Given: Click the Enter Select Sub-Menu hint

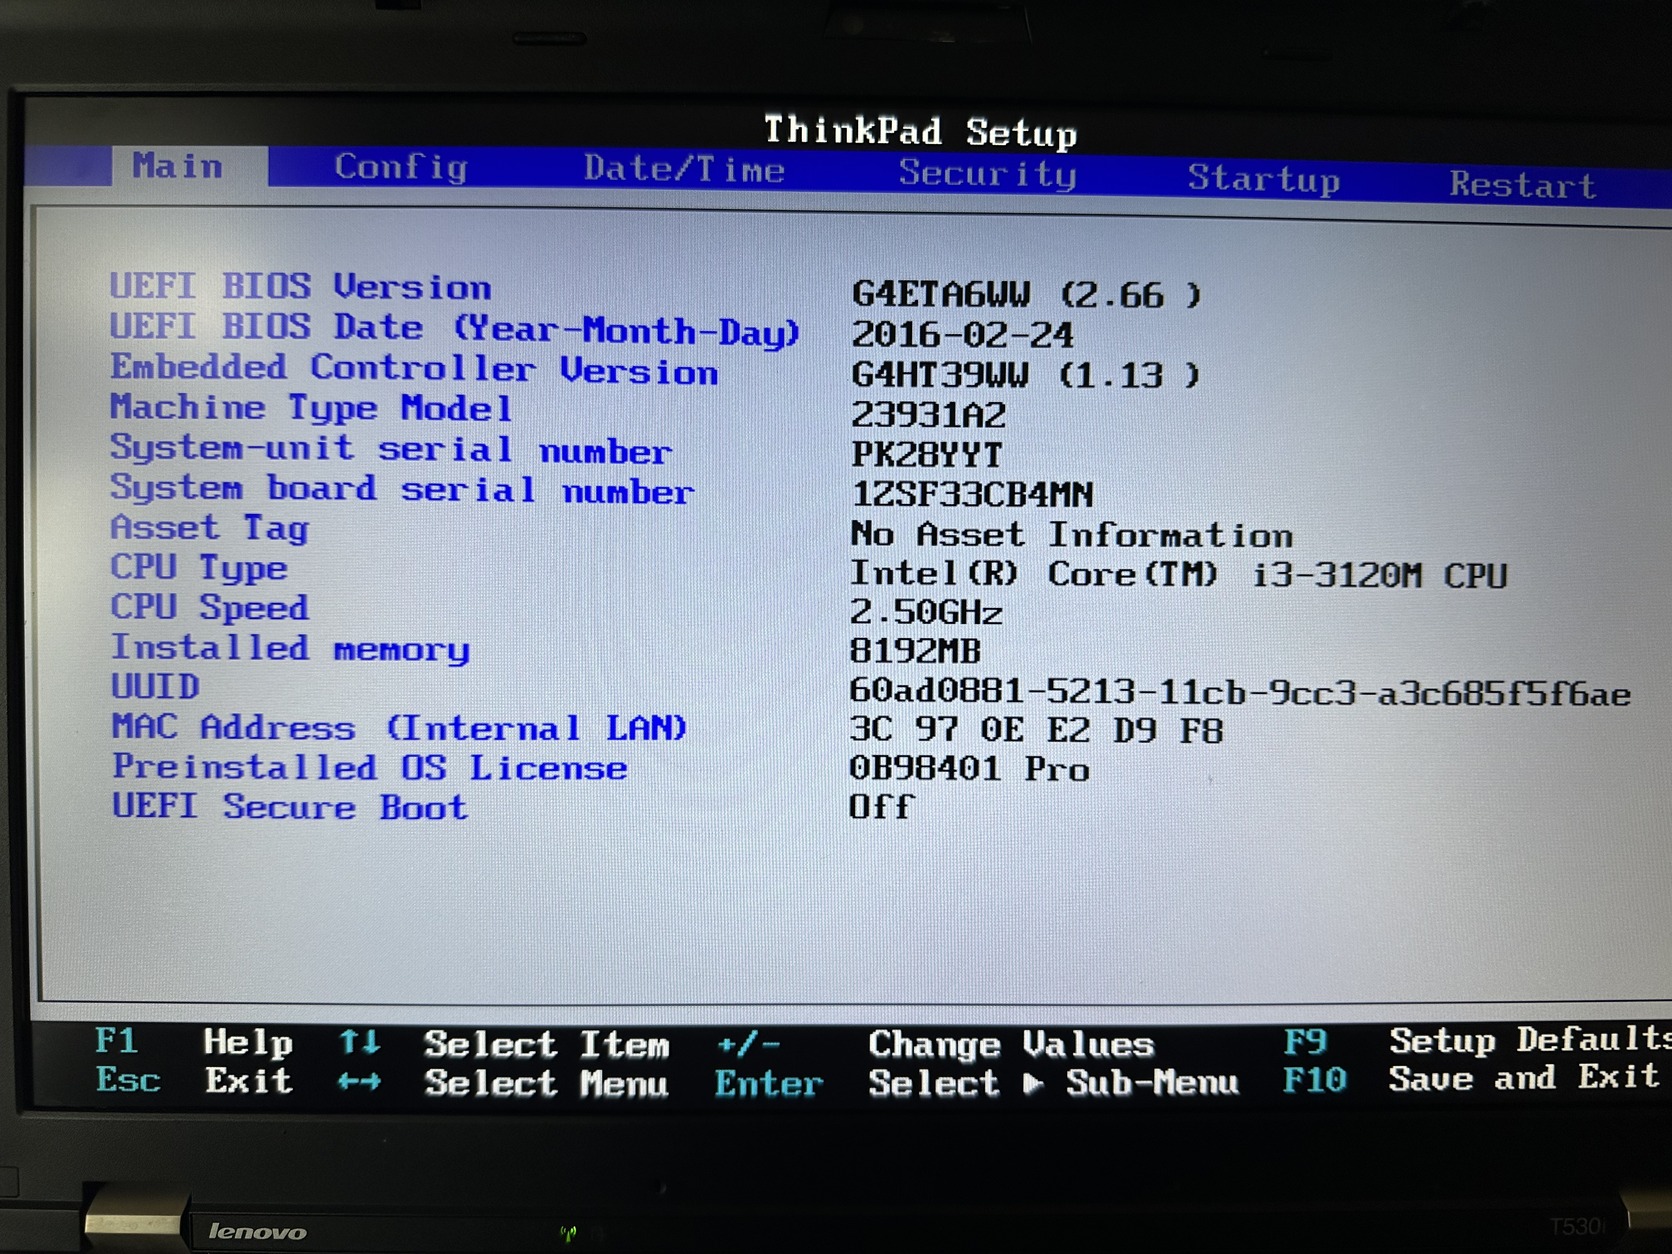Looking at the screenshot, I should pos(976,1084).
